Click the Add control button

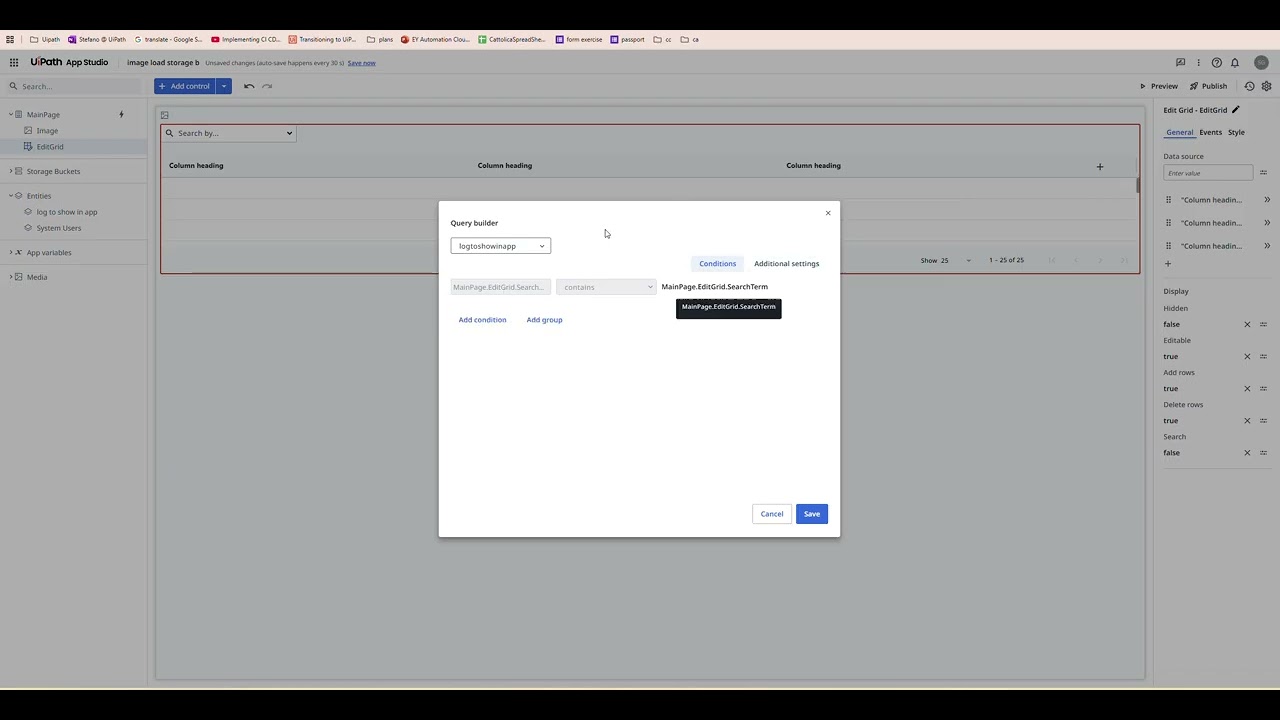185,86
